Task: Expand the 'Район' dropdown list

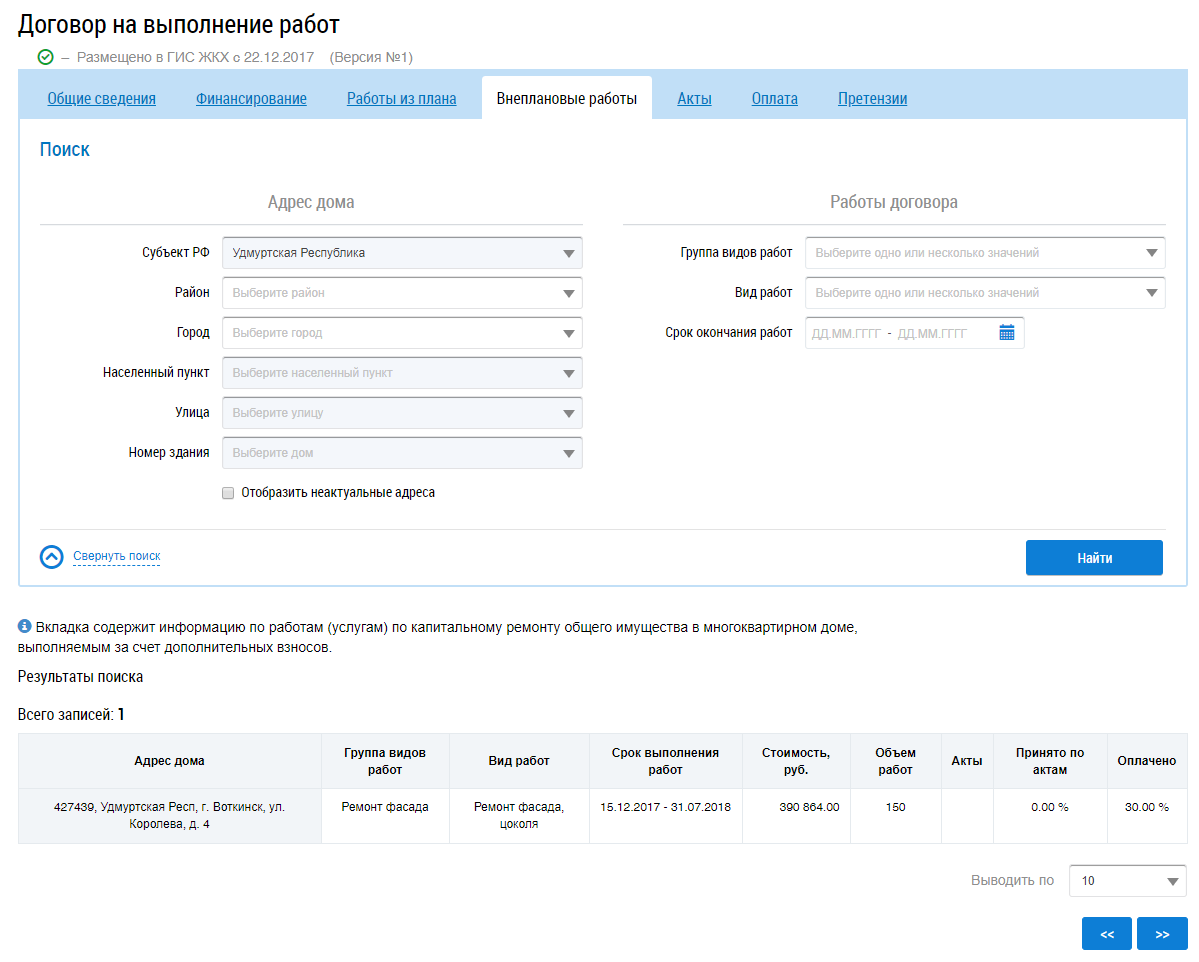Action: (x=401, y=293)
